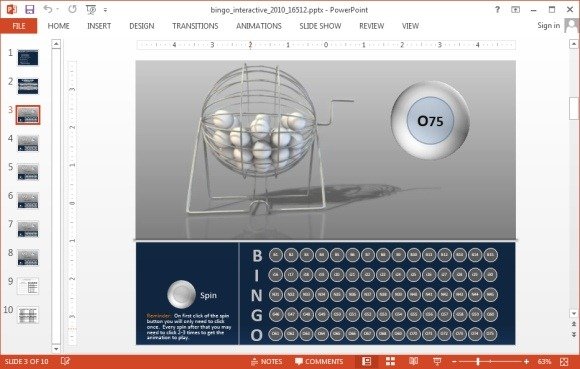
Task: Open the VIEW ribbon tab
Action: coord(410,26)
